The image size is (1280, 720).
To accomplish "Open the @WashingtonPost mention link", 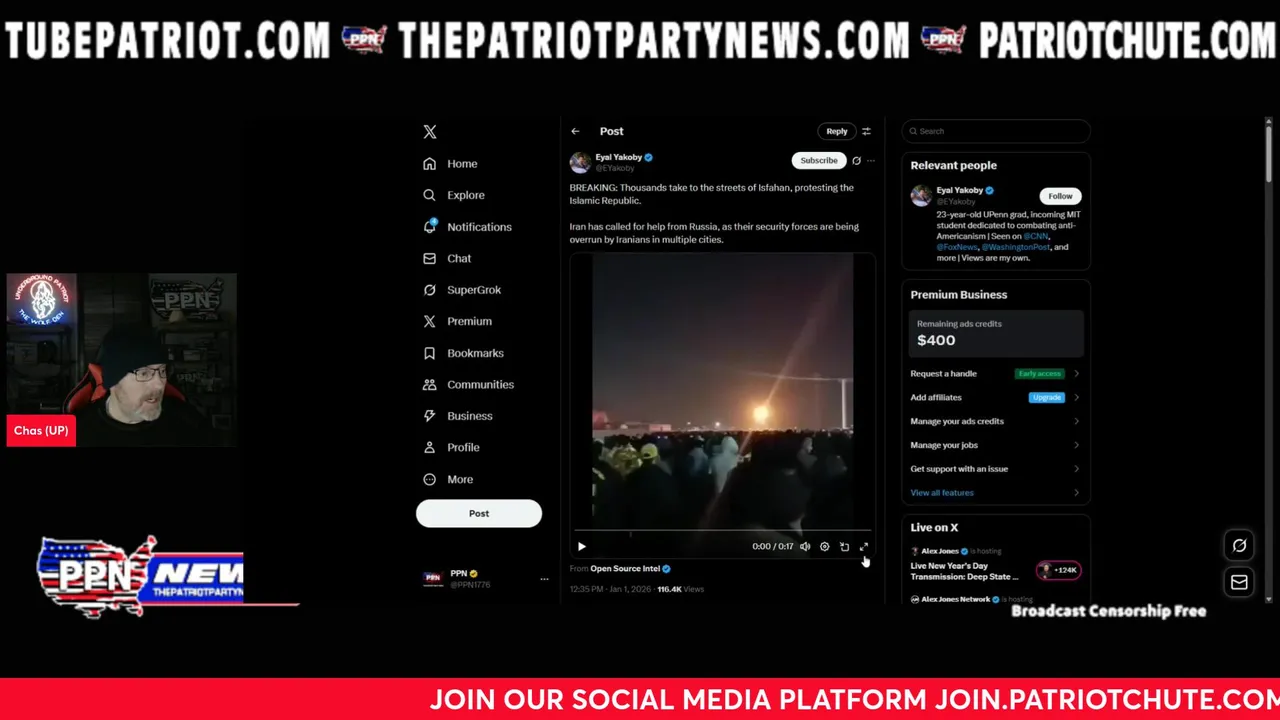I will [x=1015, y=247].
